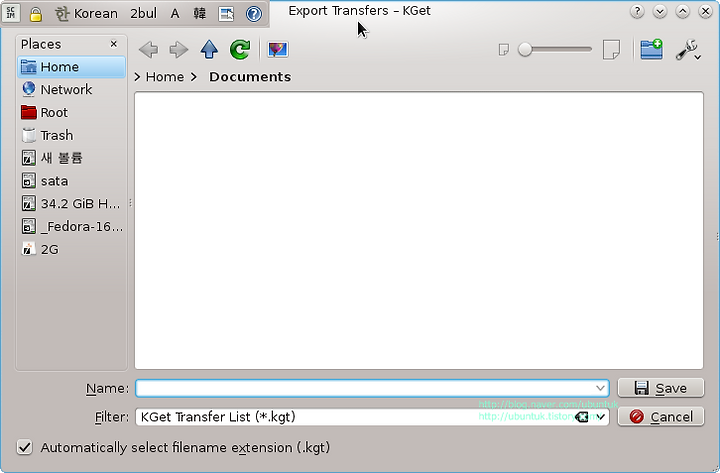The width and height of the screenshot is (720, 473).
Task: Click the Save button
Action: [660, 388]
